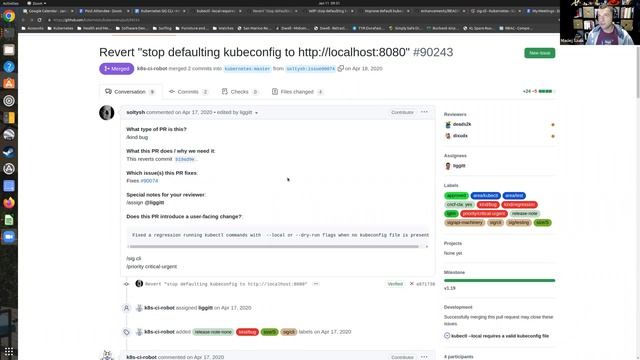Click the area/kubectl label in sidebar
The width and height of the screenshot is (640, 360).
pos(485,196)
